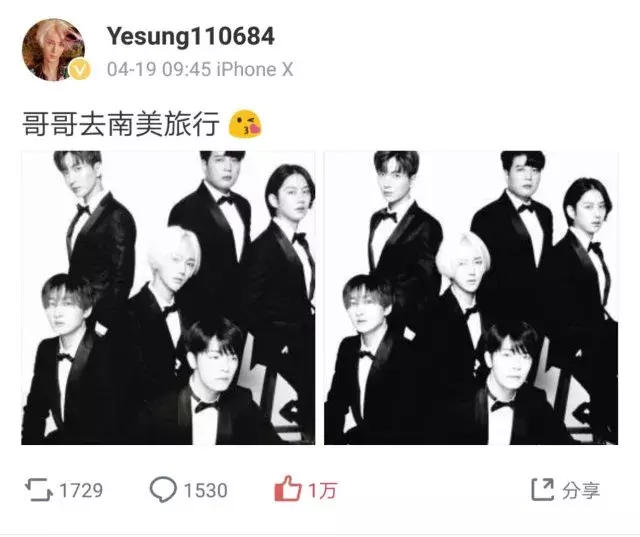The height and width of the screenshot is (537, 640).
Task: Tap the share arrow-box icon
Action: click(542, 489)
